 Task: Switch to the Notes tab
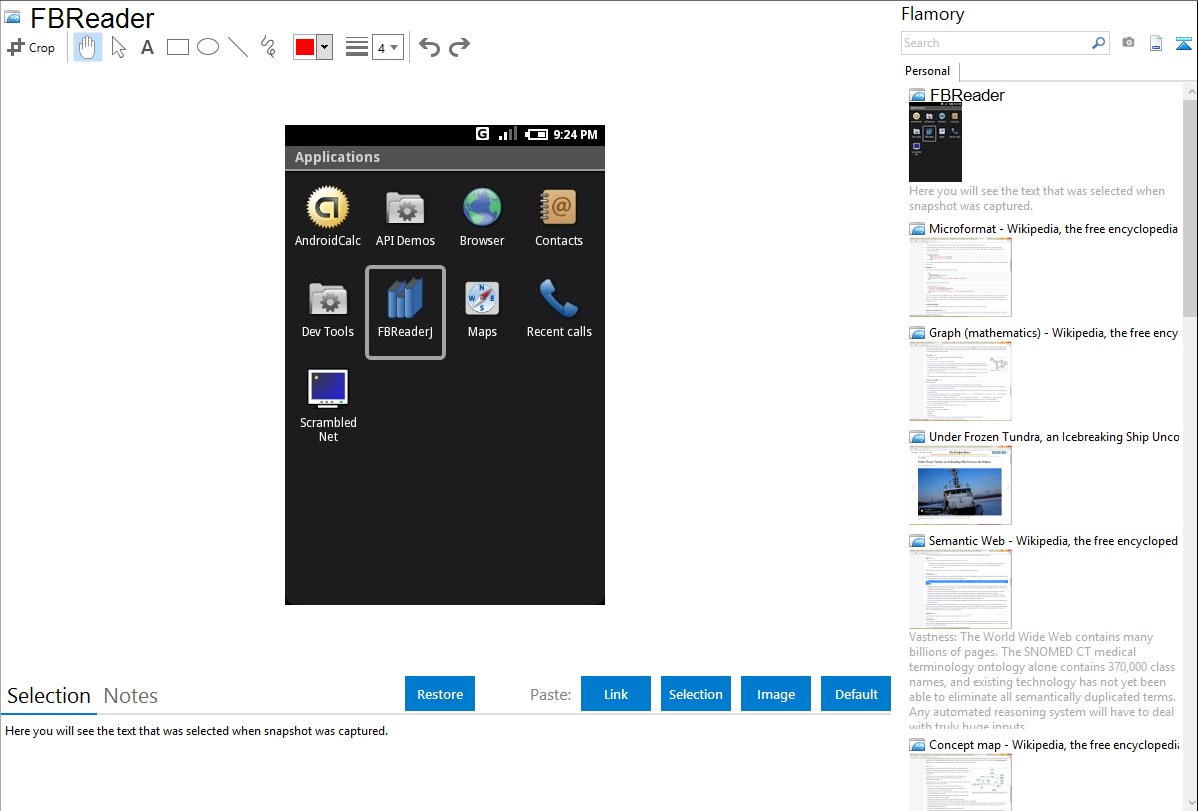(131, 696)
